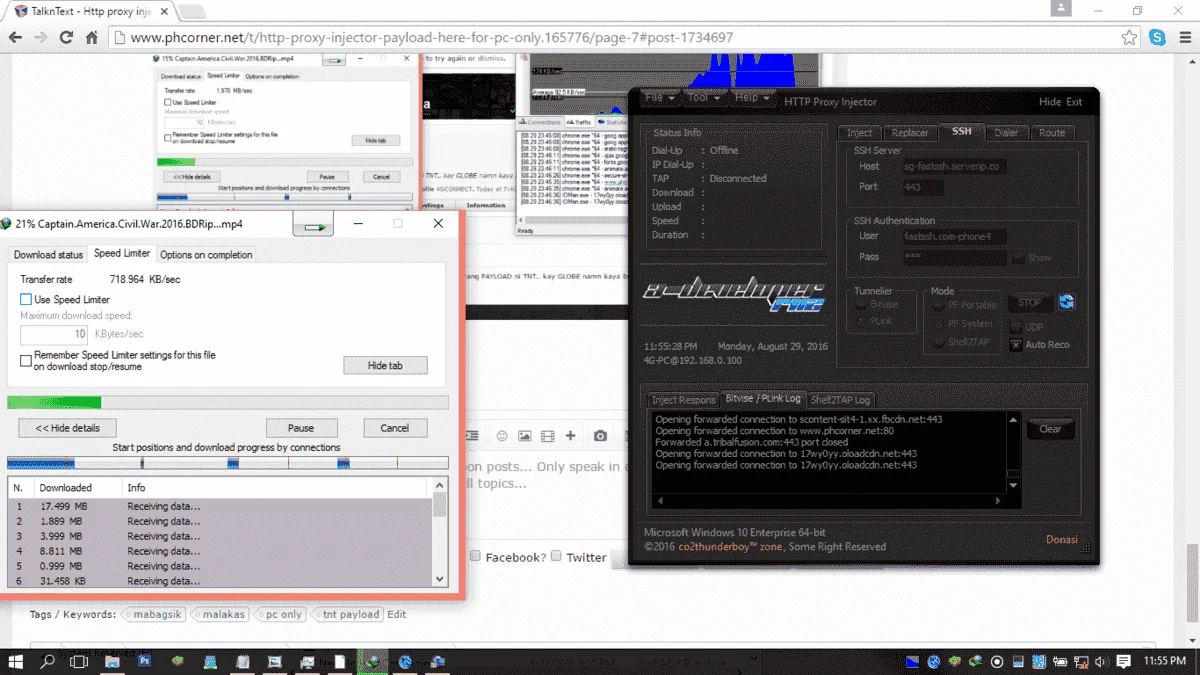This screenshot has height=675, width=1200.
Task: Click the Chrome back arrow
Action: [x=15, y=38]
